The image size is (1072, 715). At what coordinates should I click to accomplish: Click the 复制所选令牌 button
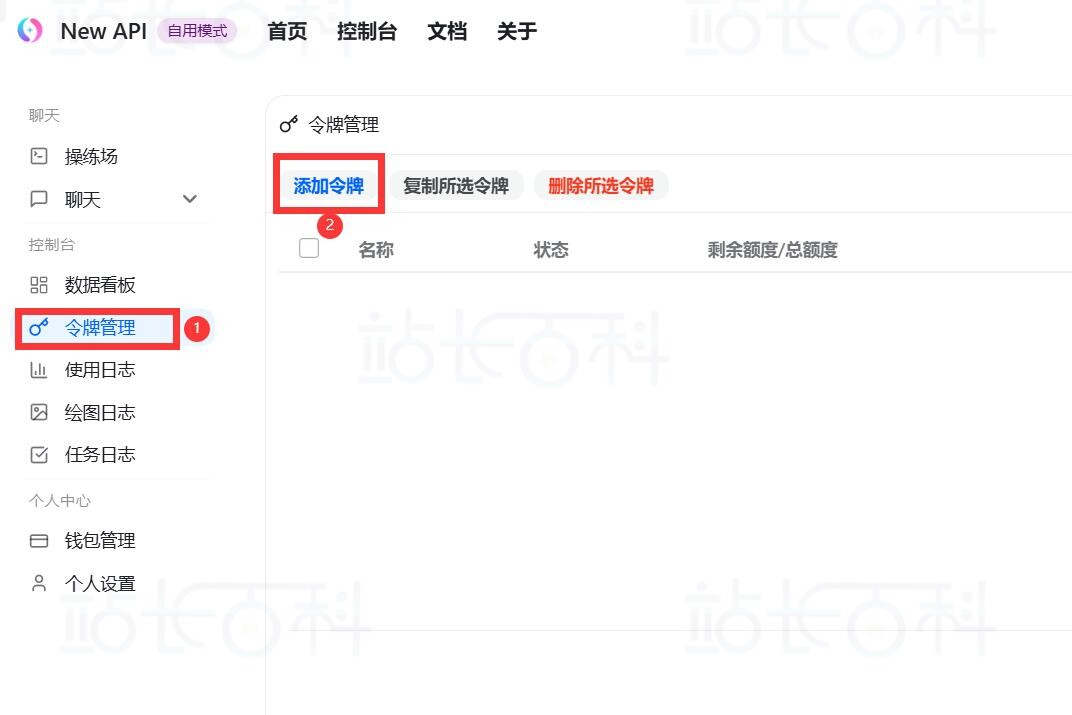456,185
